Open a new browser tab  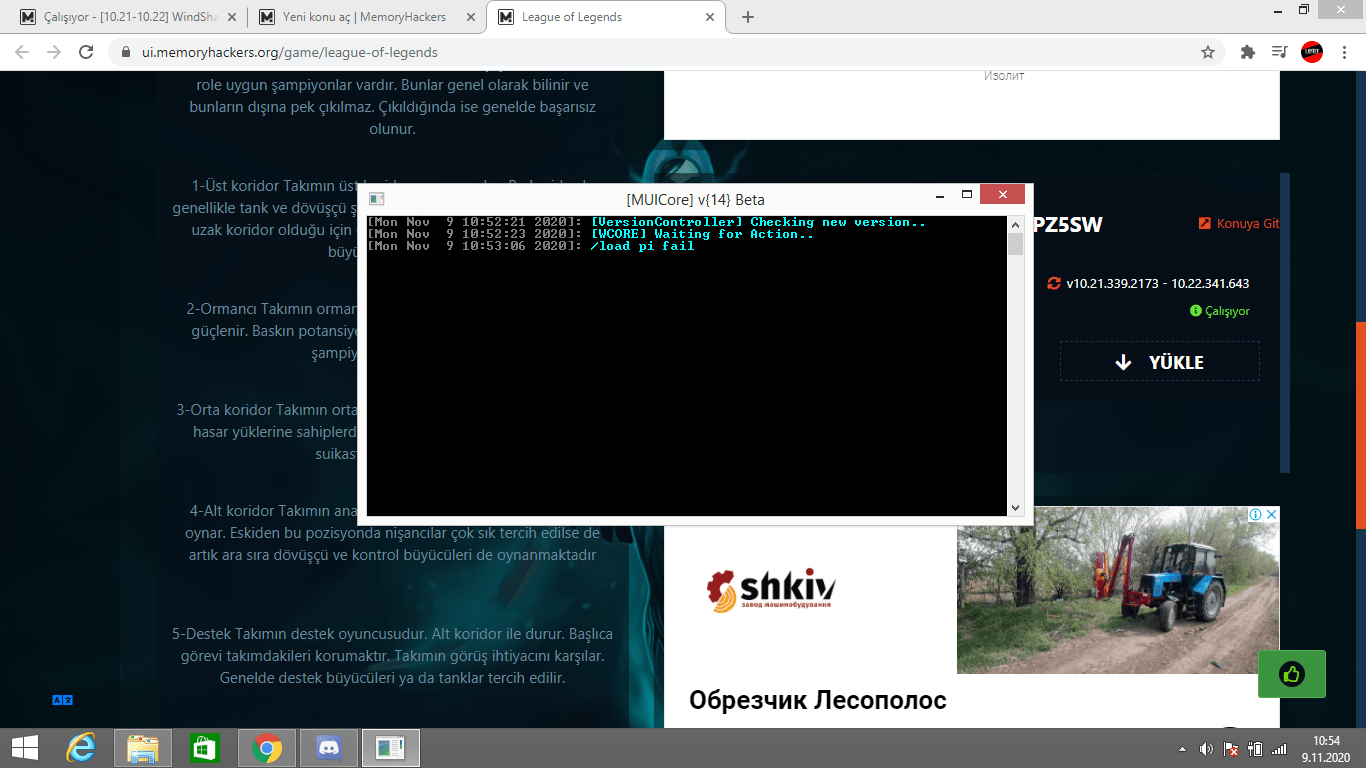click(x=748, y=17)
